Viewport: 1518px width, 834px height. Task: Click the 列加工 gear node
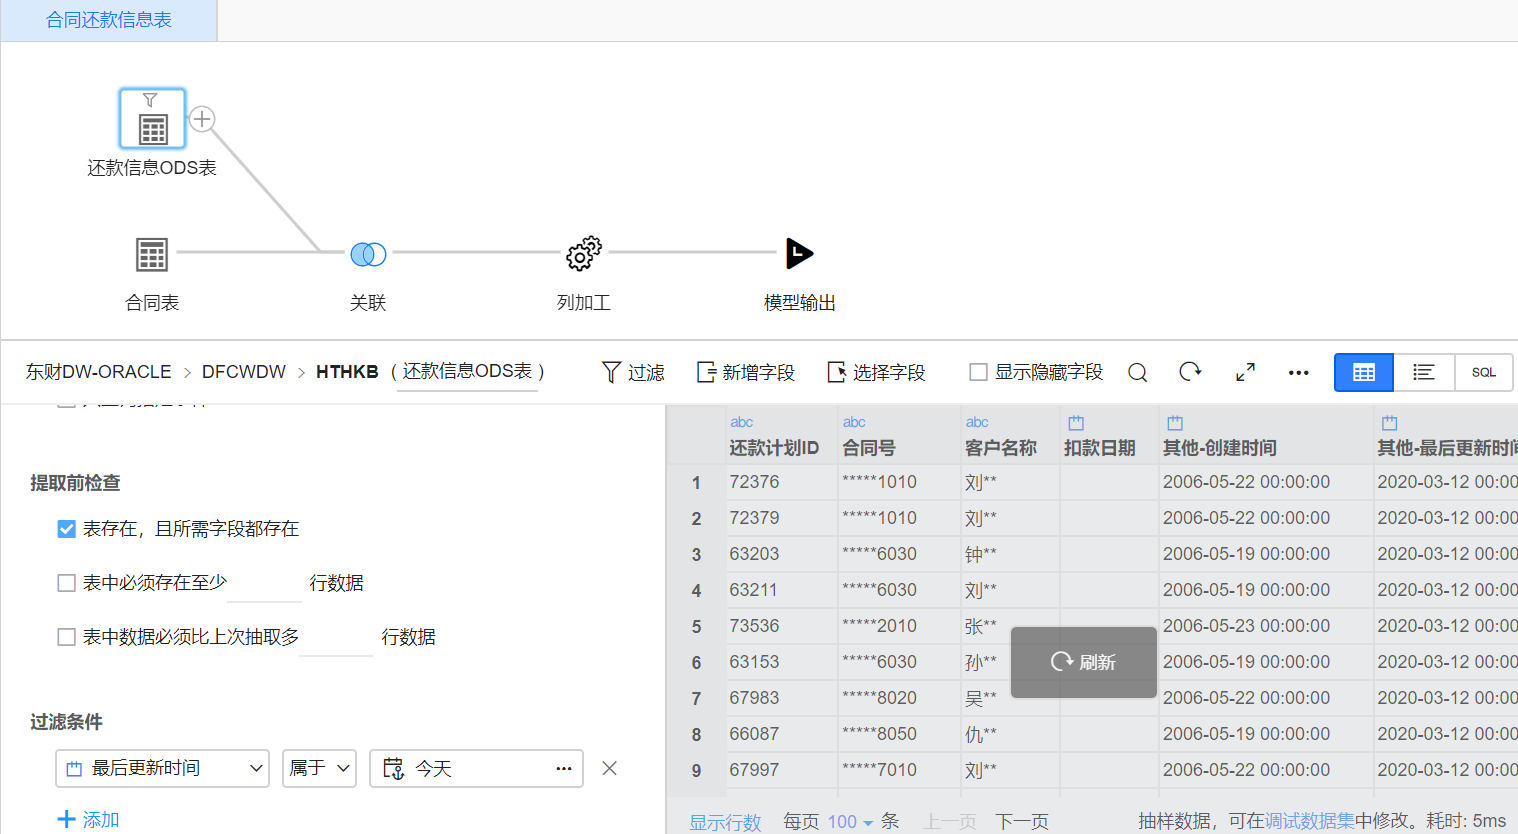click(x=583, y=254)
